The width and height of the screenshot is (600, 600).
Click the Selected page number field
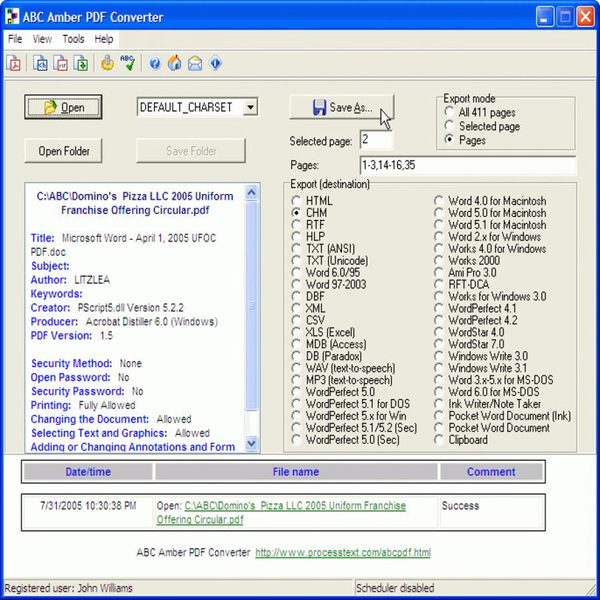(x=377, y=140)
